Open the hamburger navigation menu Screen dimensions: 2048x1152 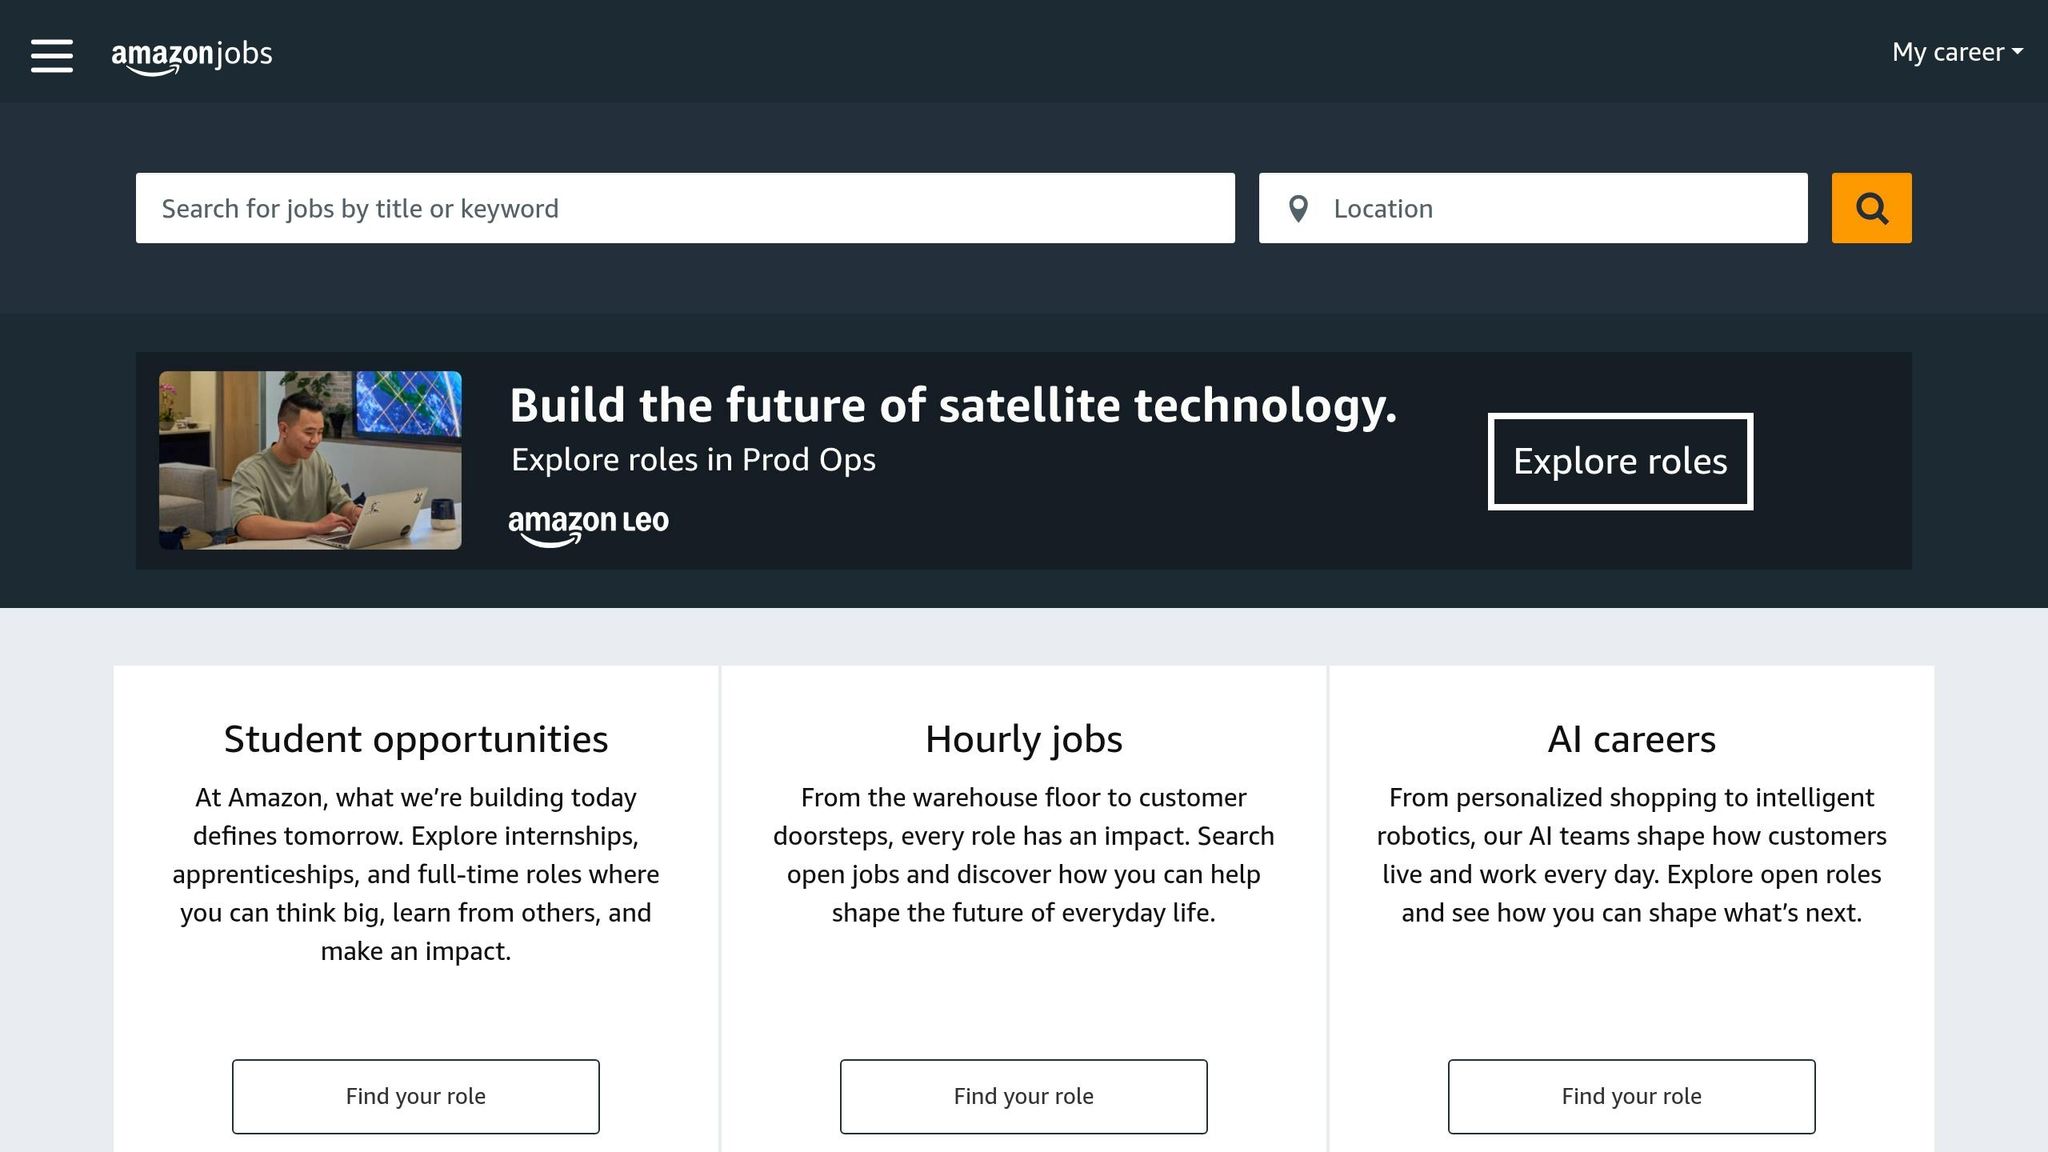pyautogui.click(x=51, y=55)
